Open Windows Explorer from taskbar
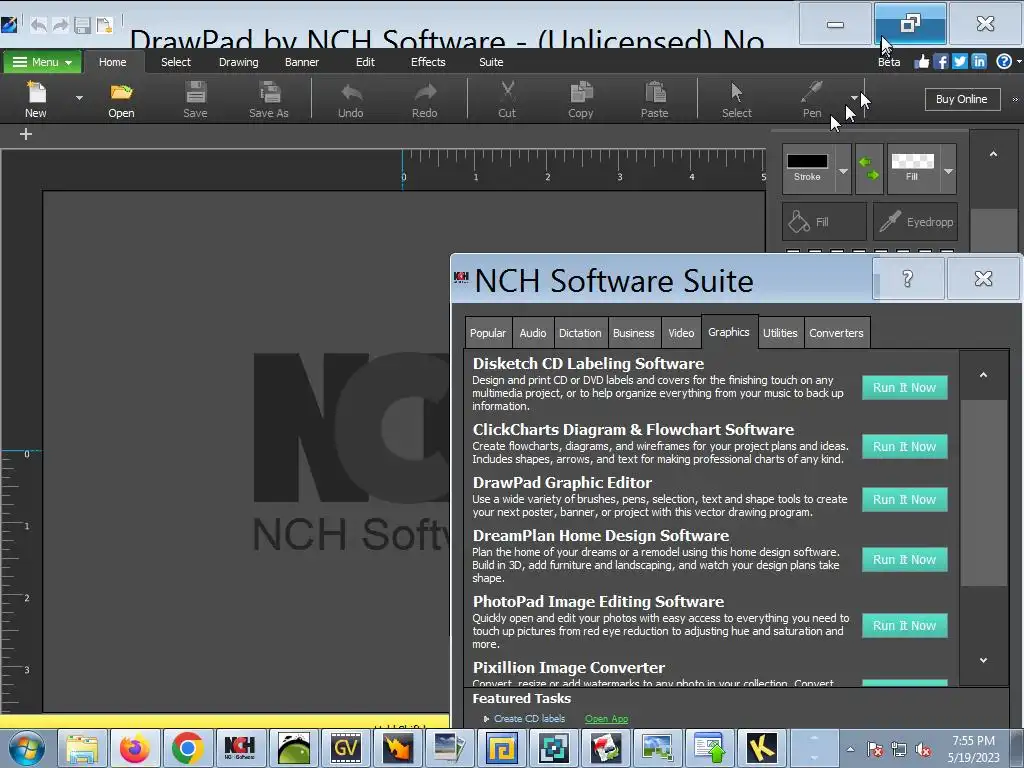The image size is (1024, 768). click(x=82, y=748)
